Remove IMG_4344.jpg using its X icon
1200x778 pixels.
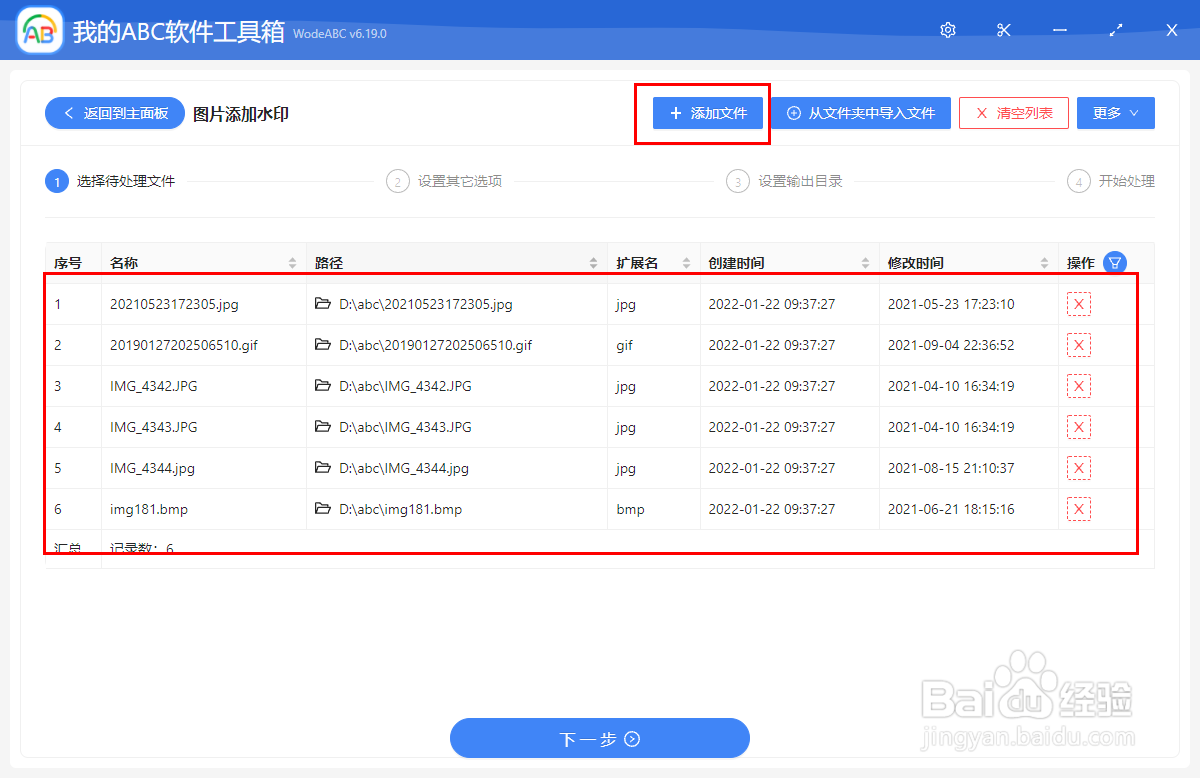click(x=1079, y=468)
